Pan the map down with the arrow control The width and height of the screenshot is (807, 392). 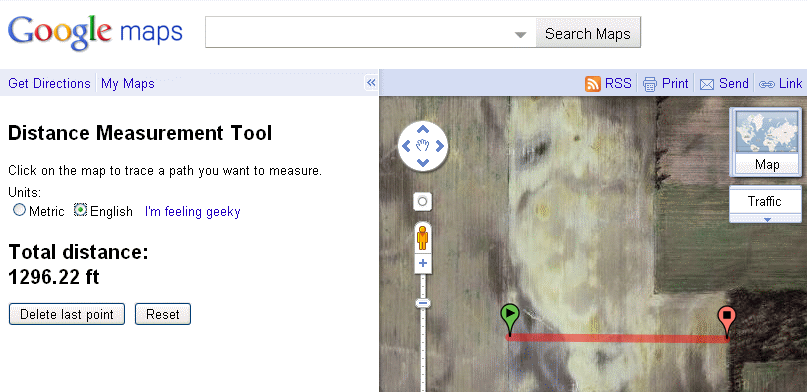(423, 163)
